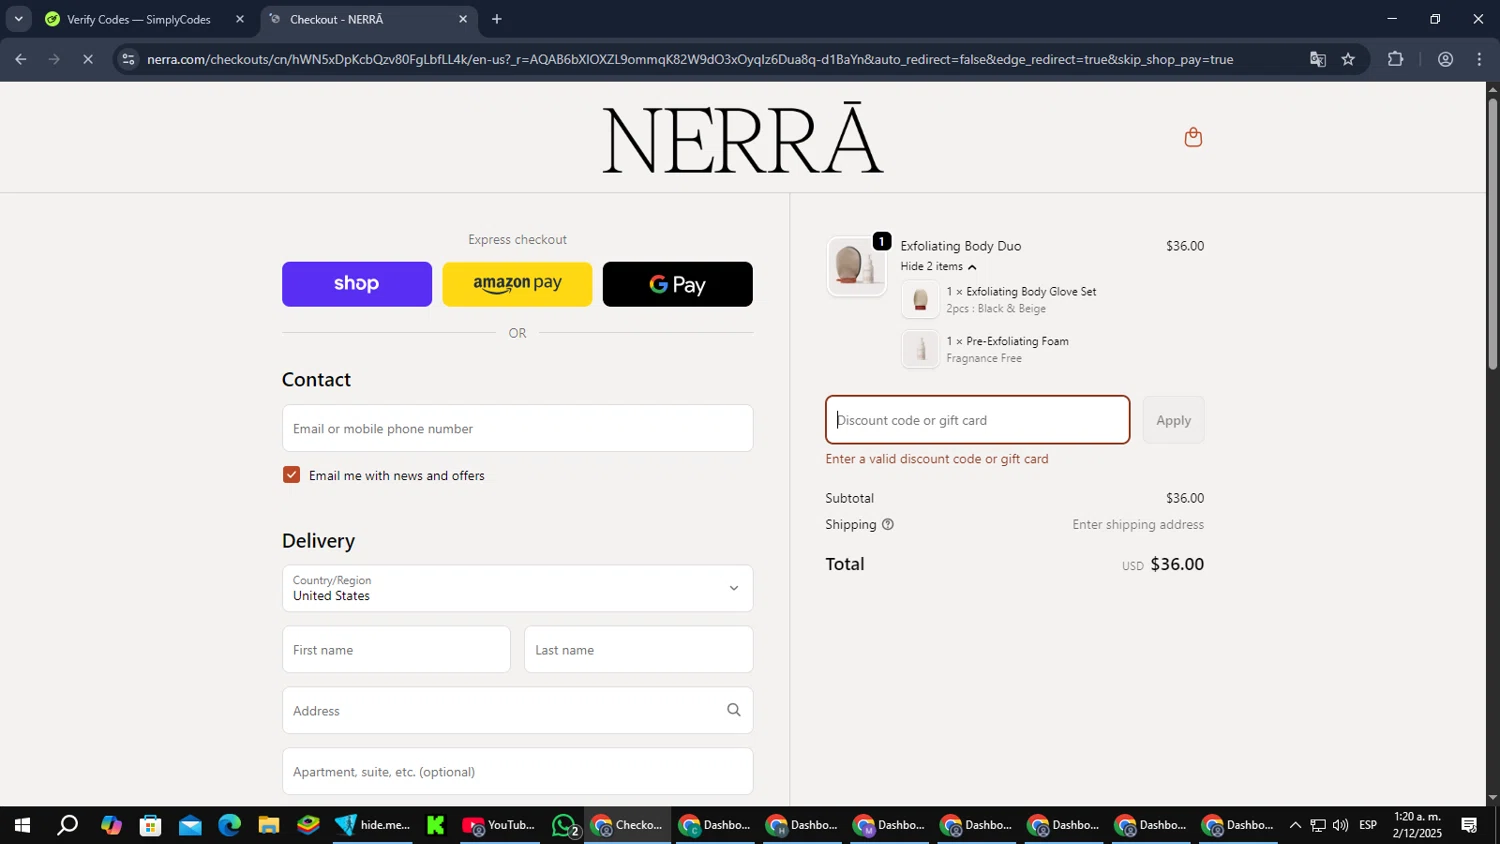
Task: Click the Discount code or gift card field
Action: tap(977, 420)
